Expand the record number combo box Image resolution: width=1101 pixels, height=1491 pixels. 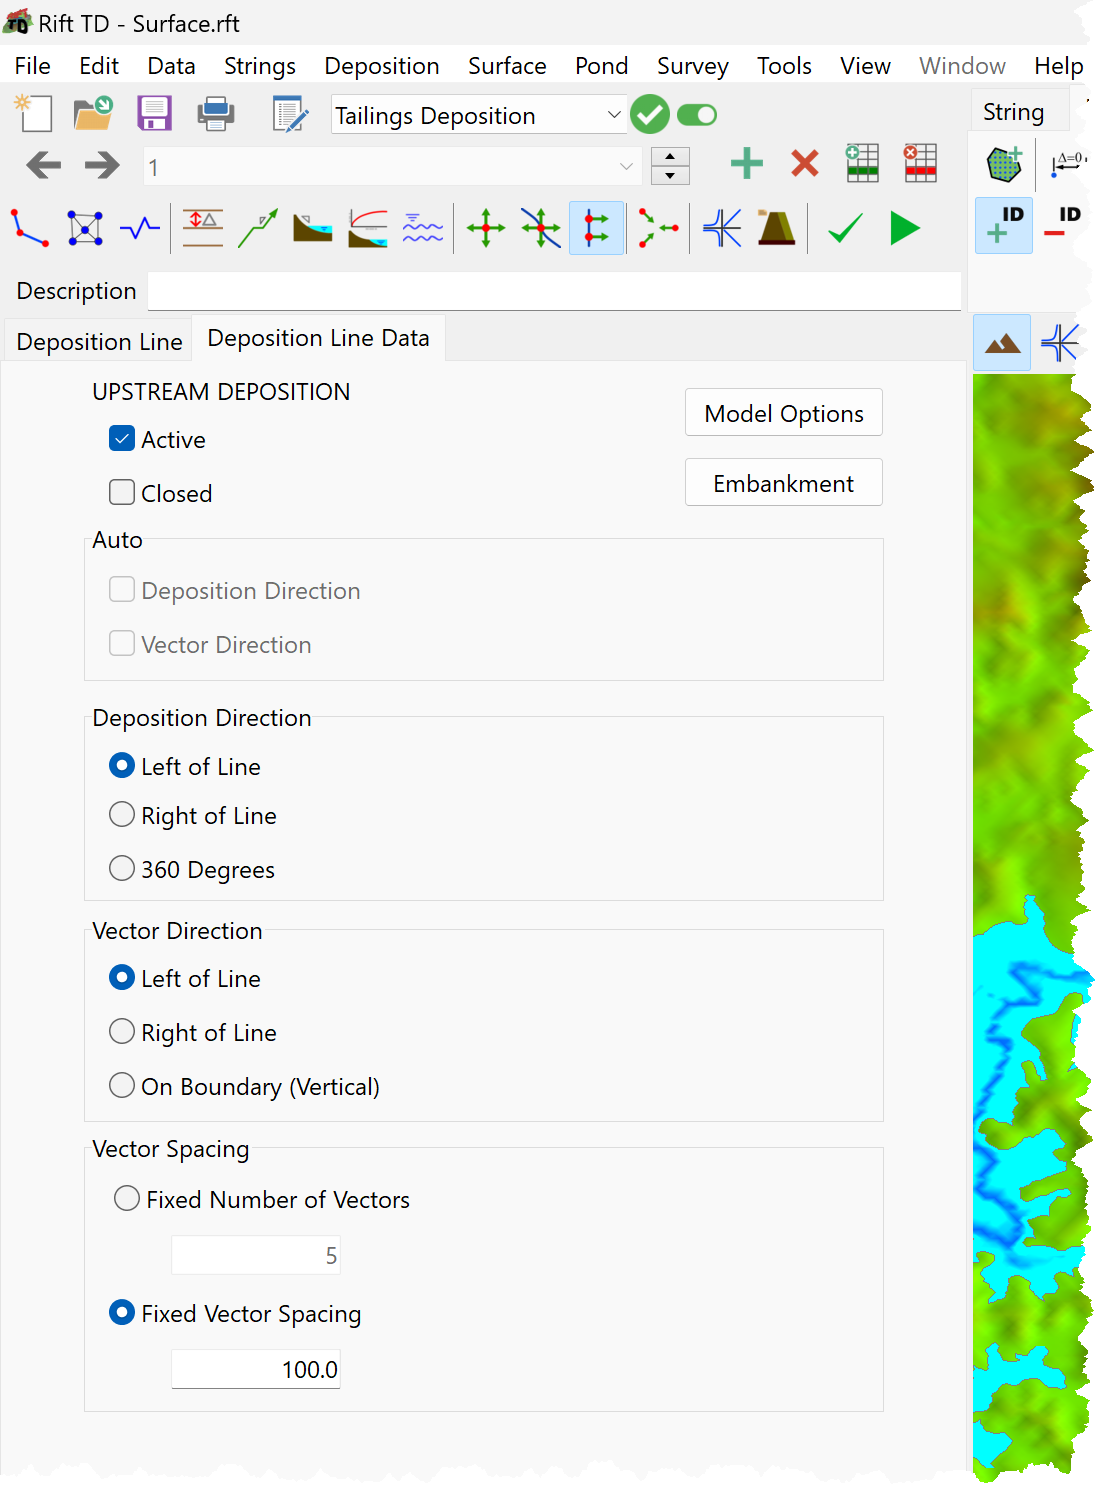[x=391, y=166]
